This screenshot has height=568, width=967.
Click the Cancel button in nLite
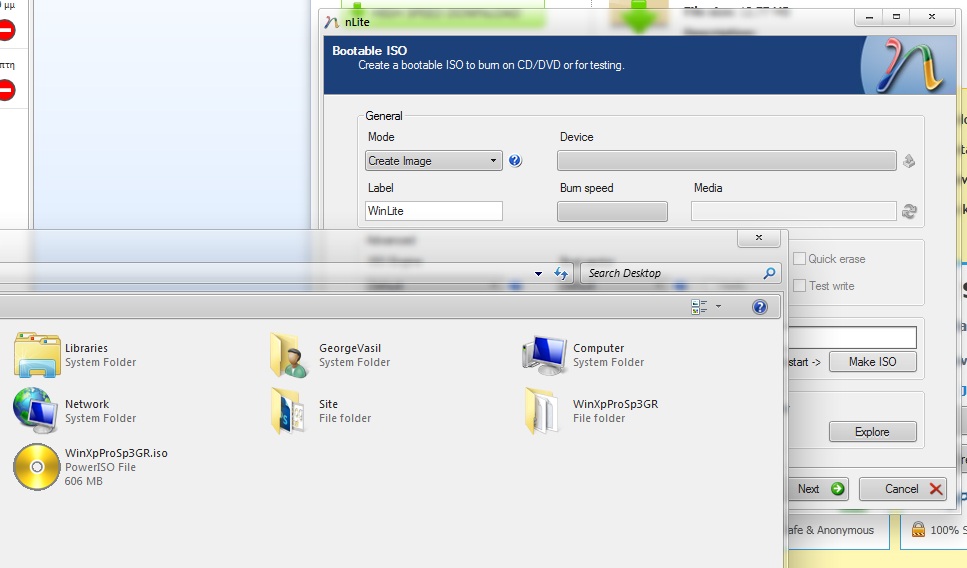tap(903, 489)
